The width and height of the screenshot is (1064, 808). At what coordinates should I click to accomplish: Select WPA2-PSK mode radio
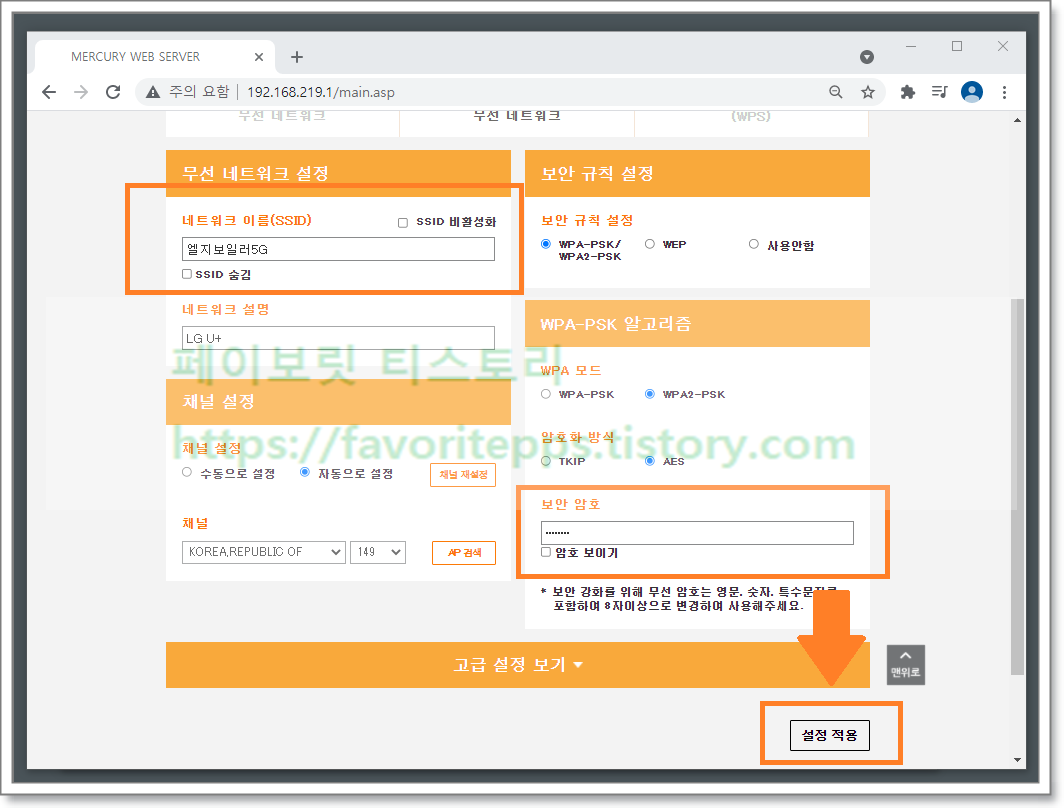pos(650,394)
